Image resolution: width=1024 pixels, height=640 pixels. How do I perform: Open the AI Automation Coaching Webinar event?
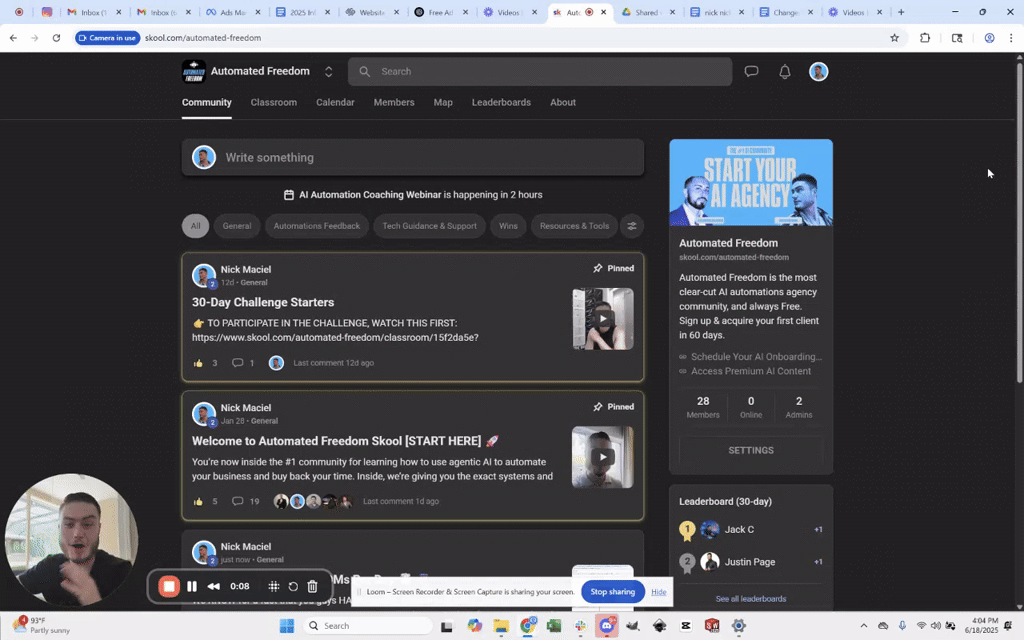[413, 195]
